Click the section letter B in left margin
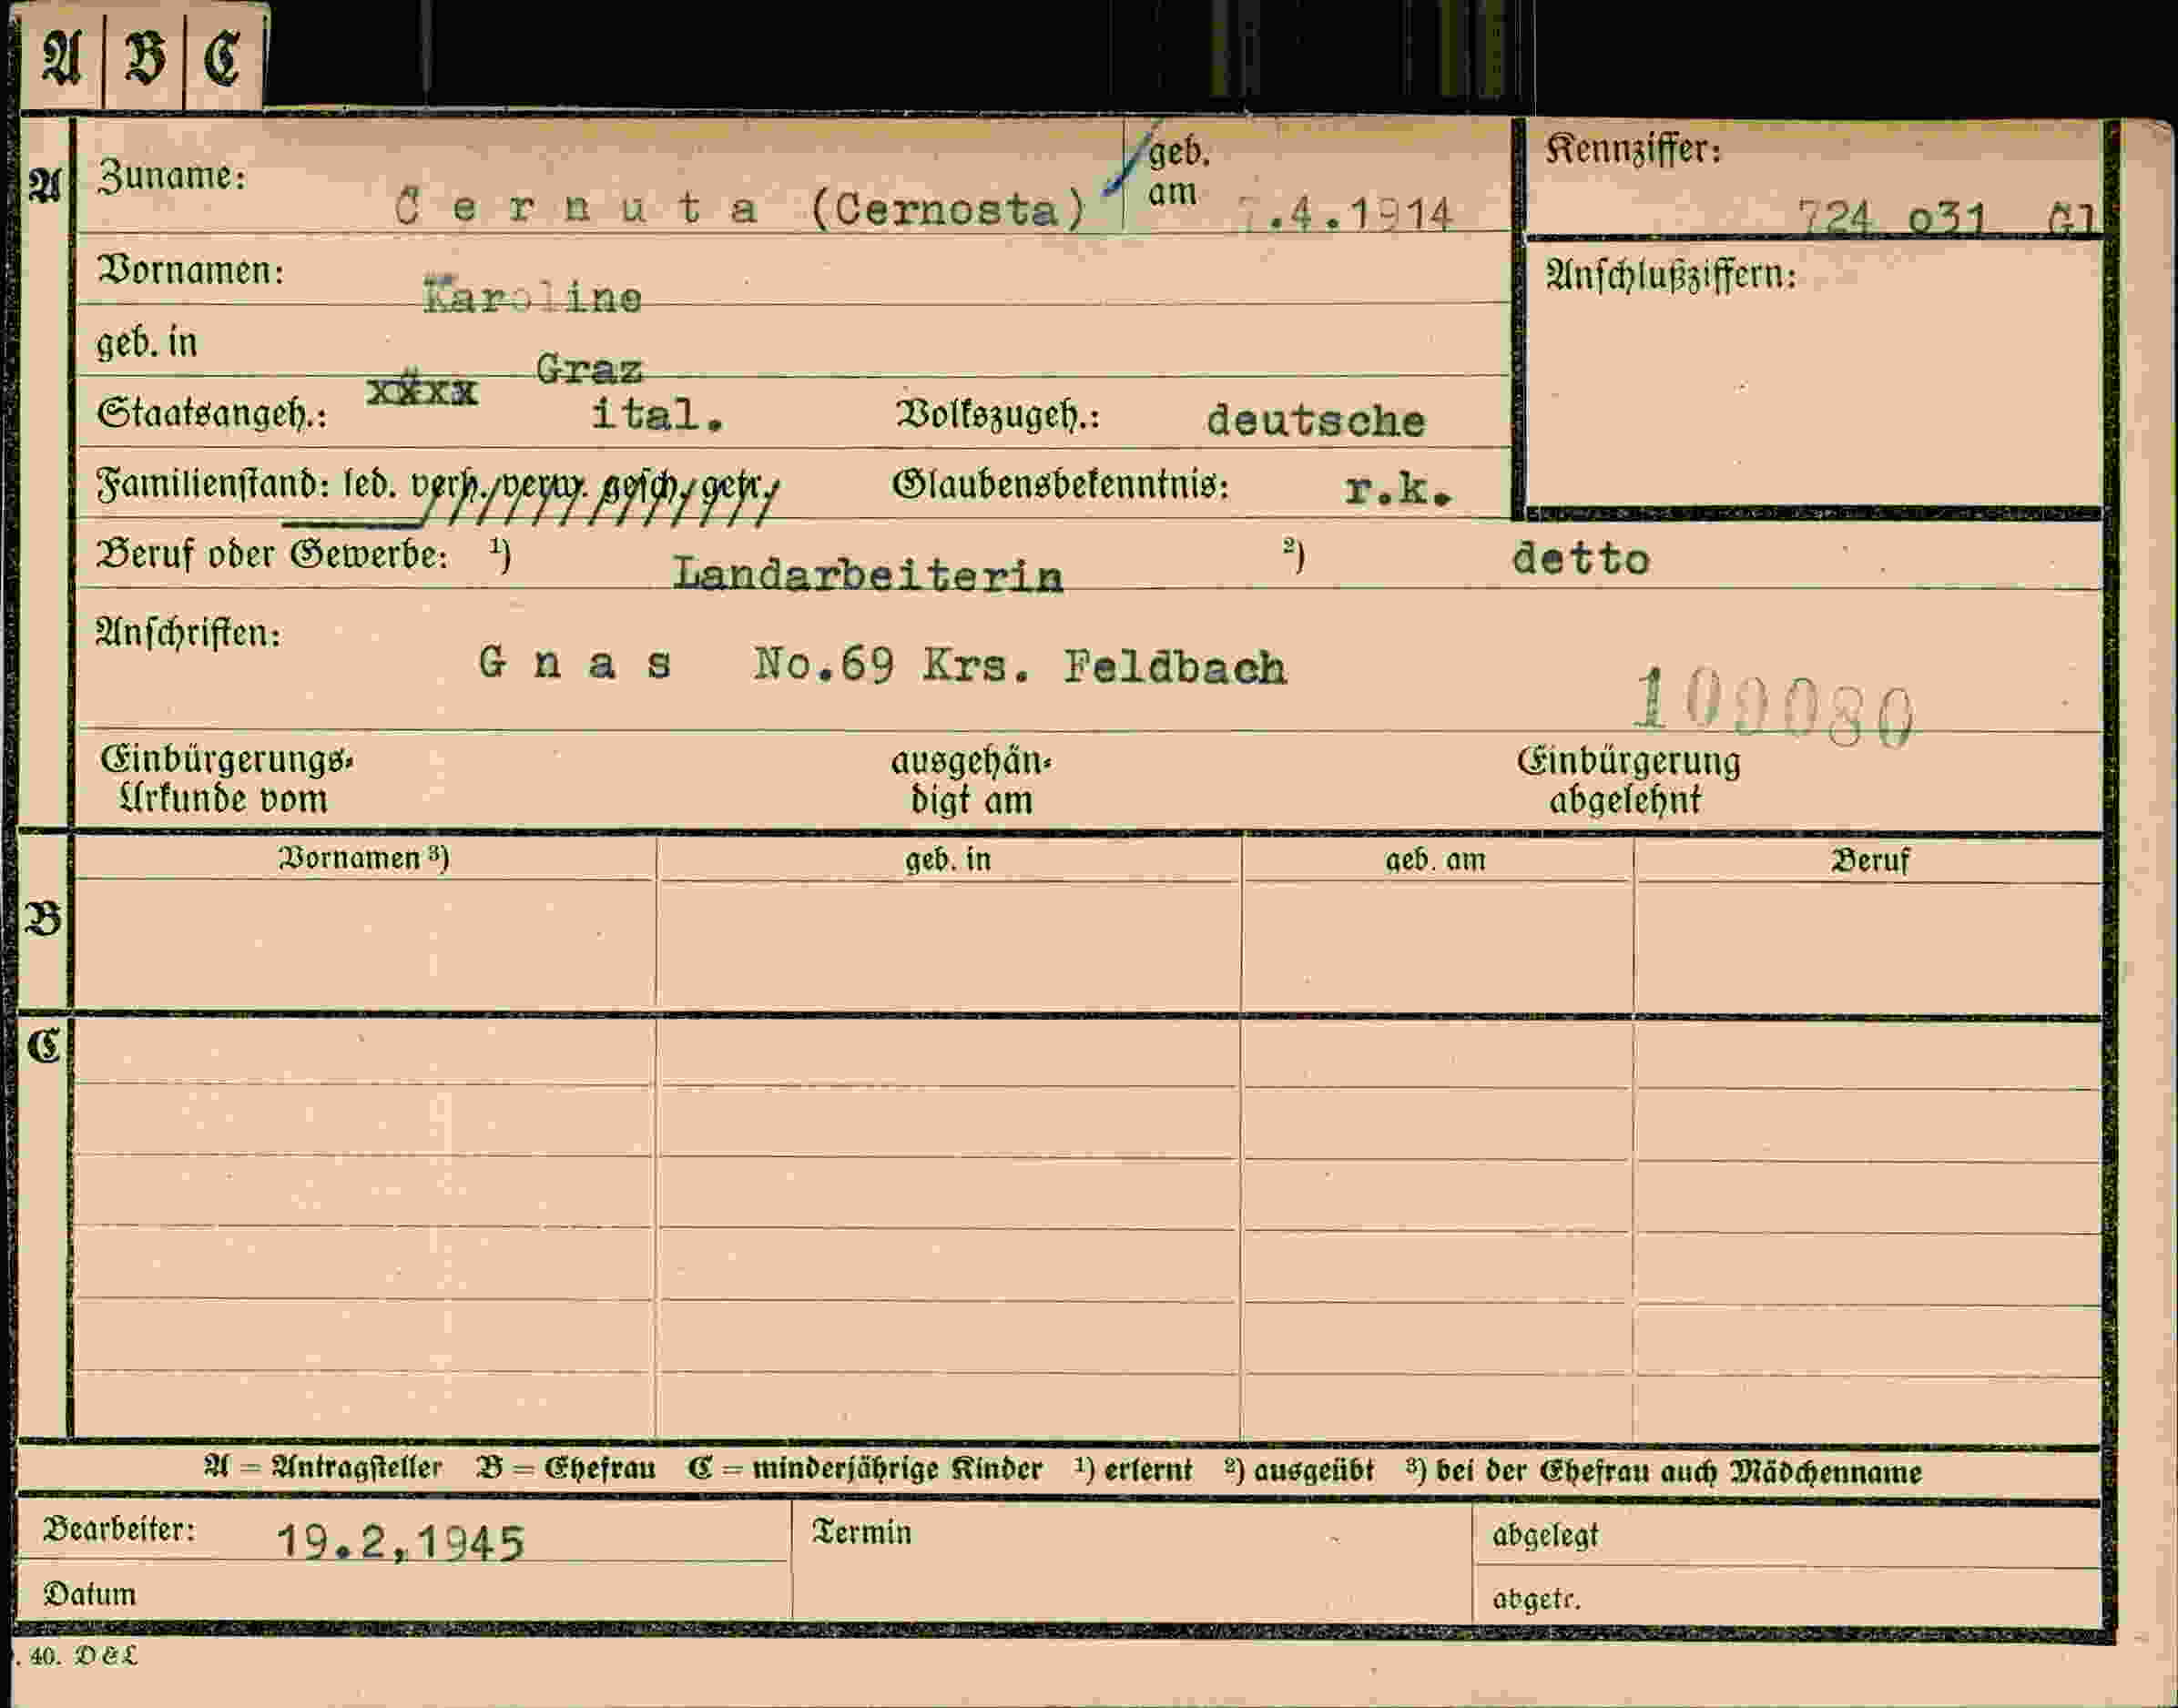This screenshot has height=1708, width=2178. (x=43, y=918)
